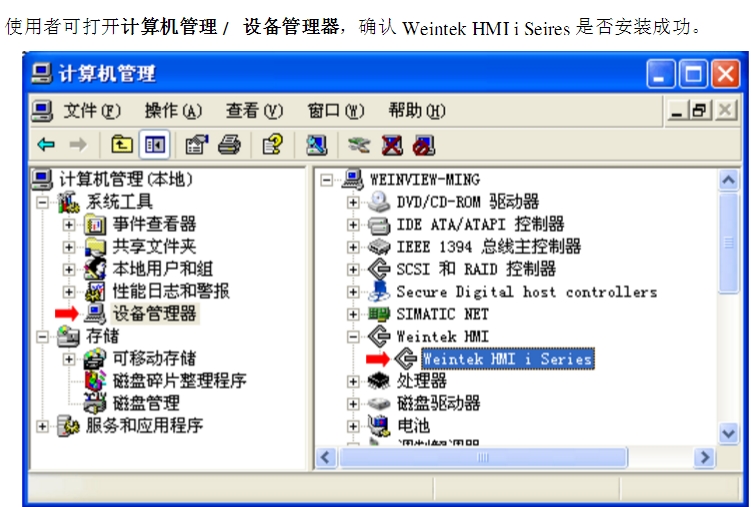Expand the 共享文件夹 node
This screenshot has width=753, height=507.
tap(69, 247)
